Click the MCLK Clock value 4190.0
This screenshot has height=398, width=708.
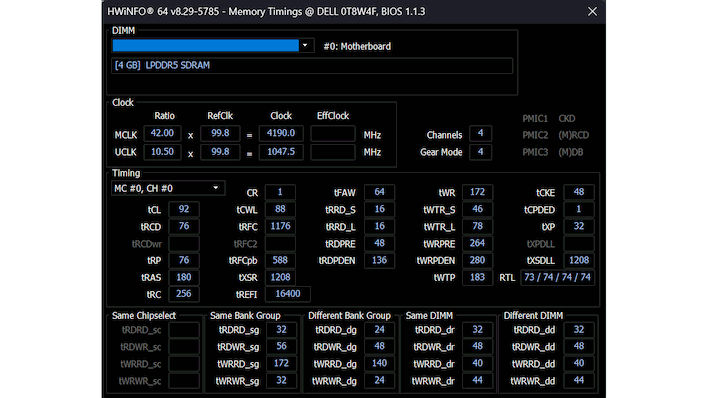281,133
